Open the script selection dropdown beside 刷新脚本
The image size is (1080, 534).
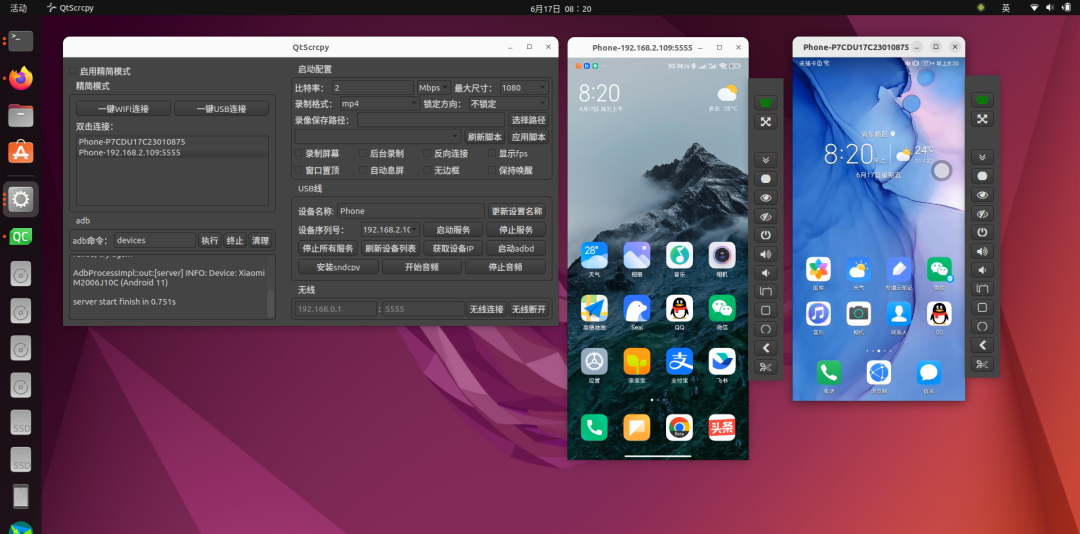377,136
